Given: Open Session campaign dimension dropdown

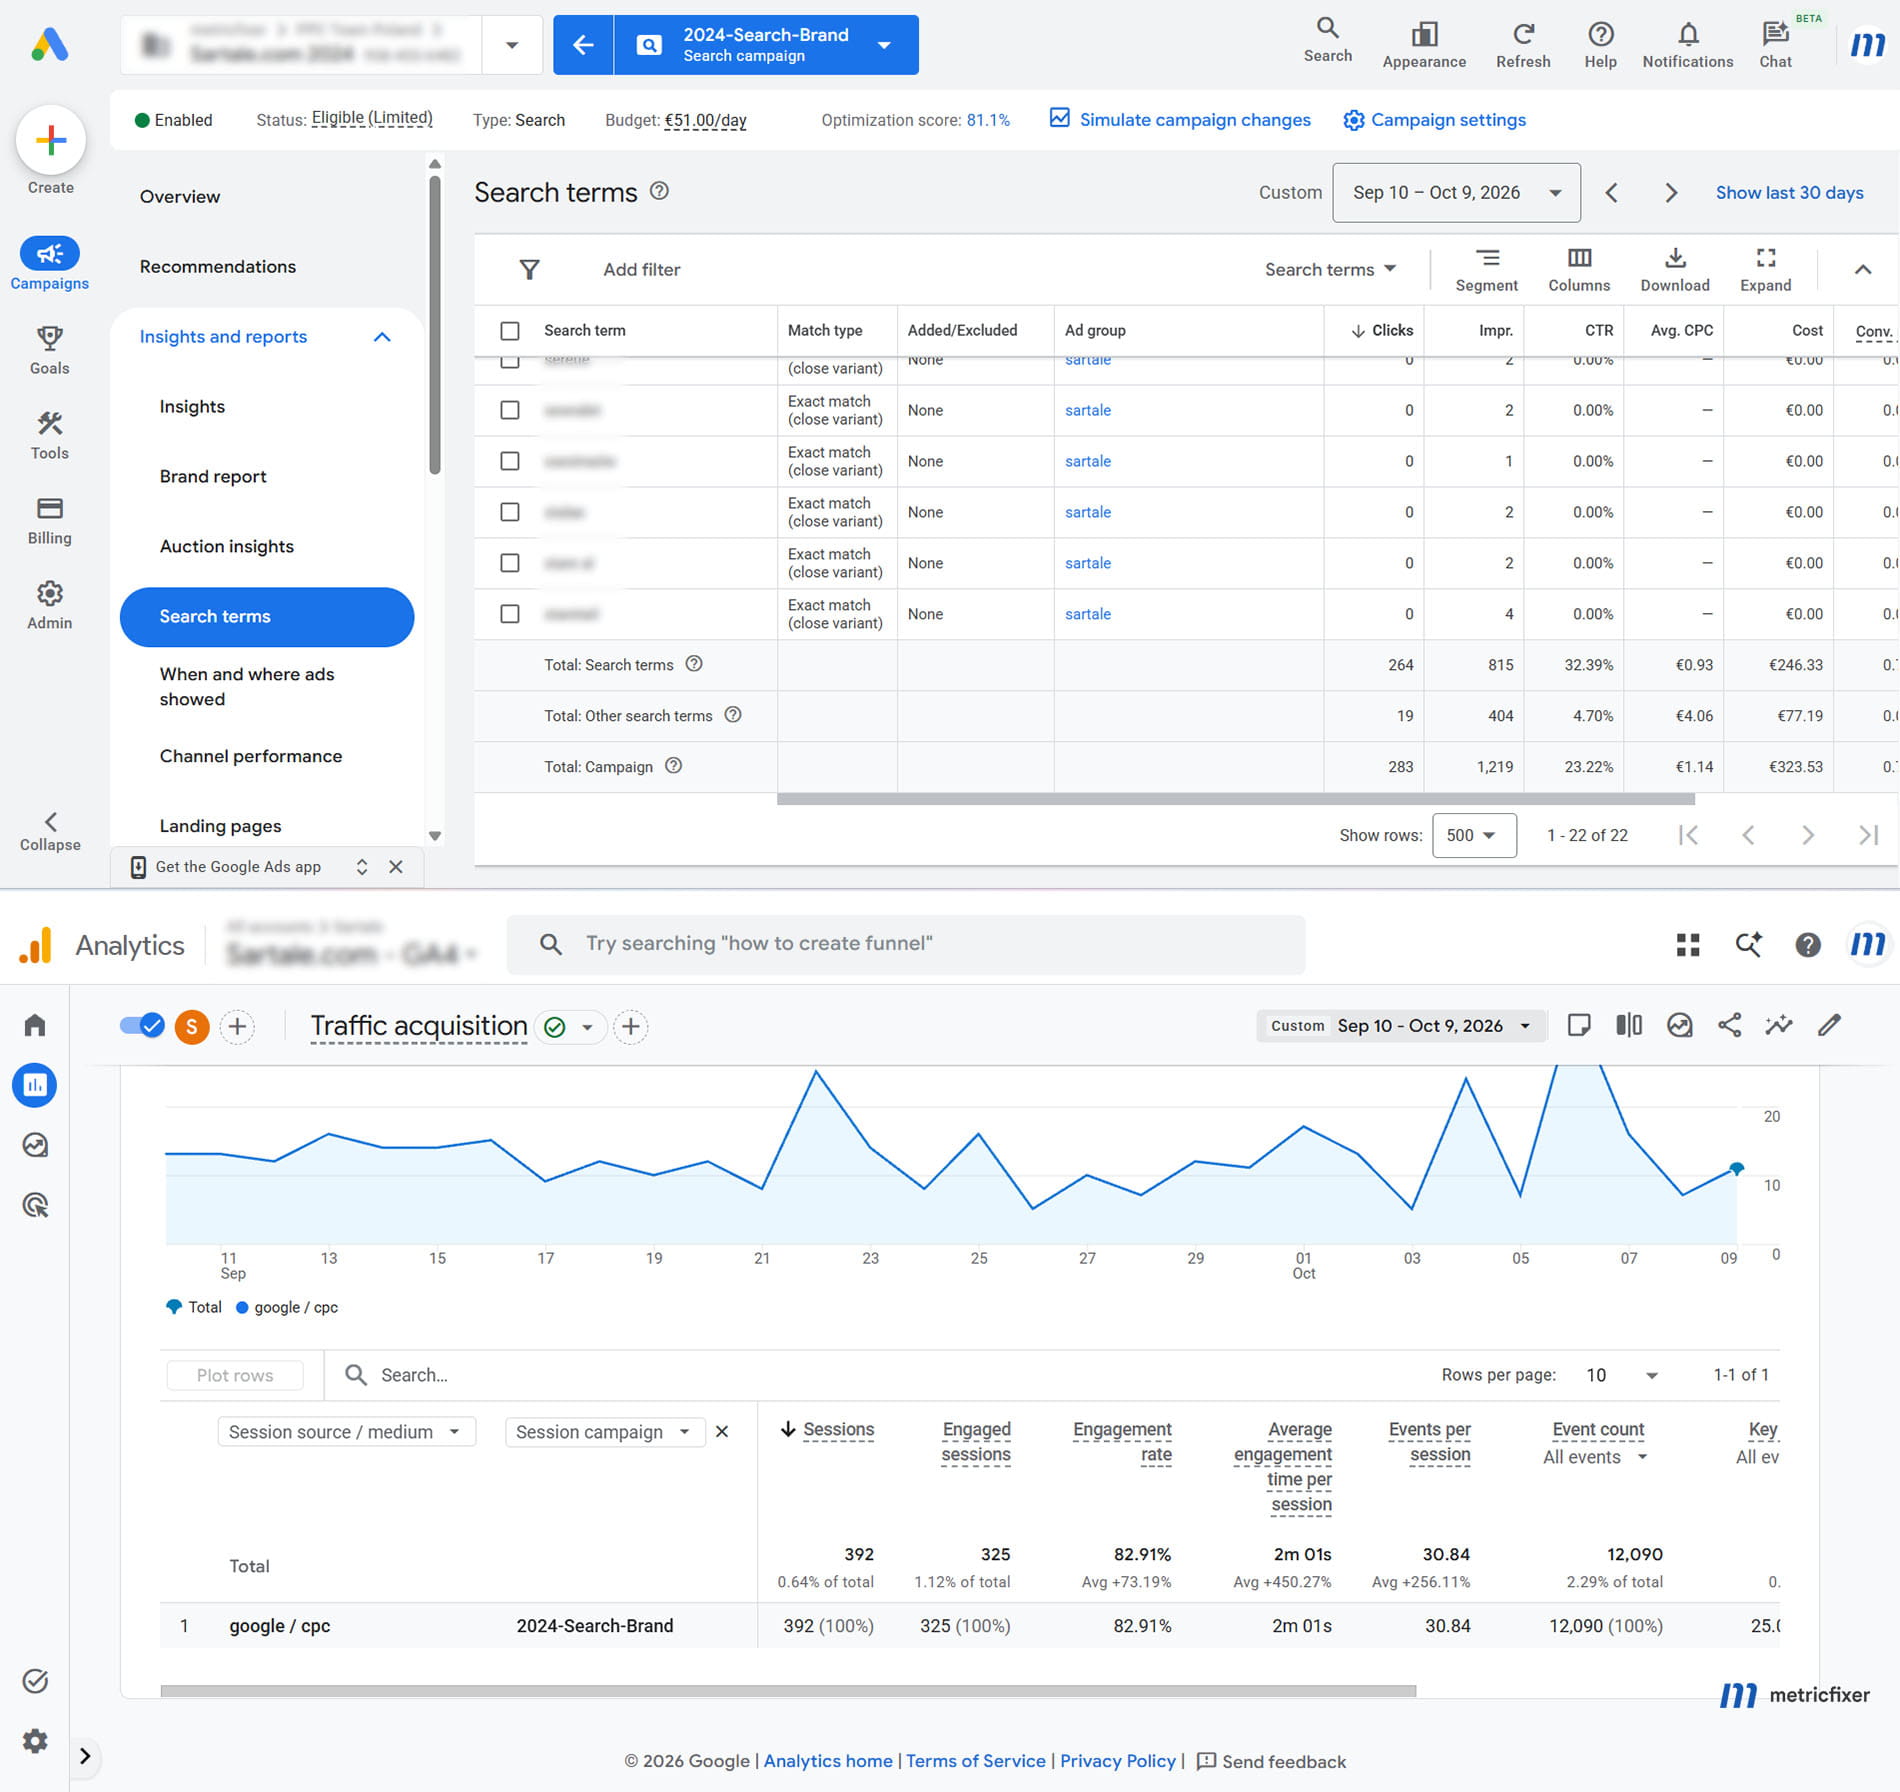Looking at the screenshot, I should coord(604,1432).
